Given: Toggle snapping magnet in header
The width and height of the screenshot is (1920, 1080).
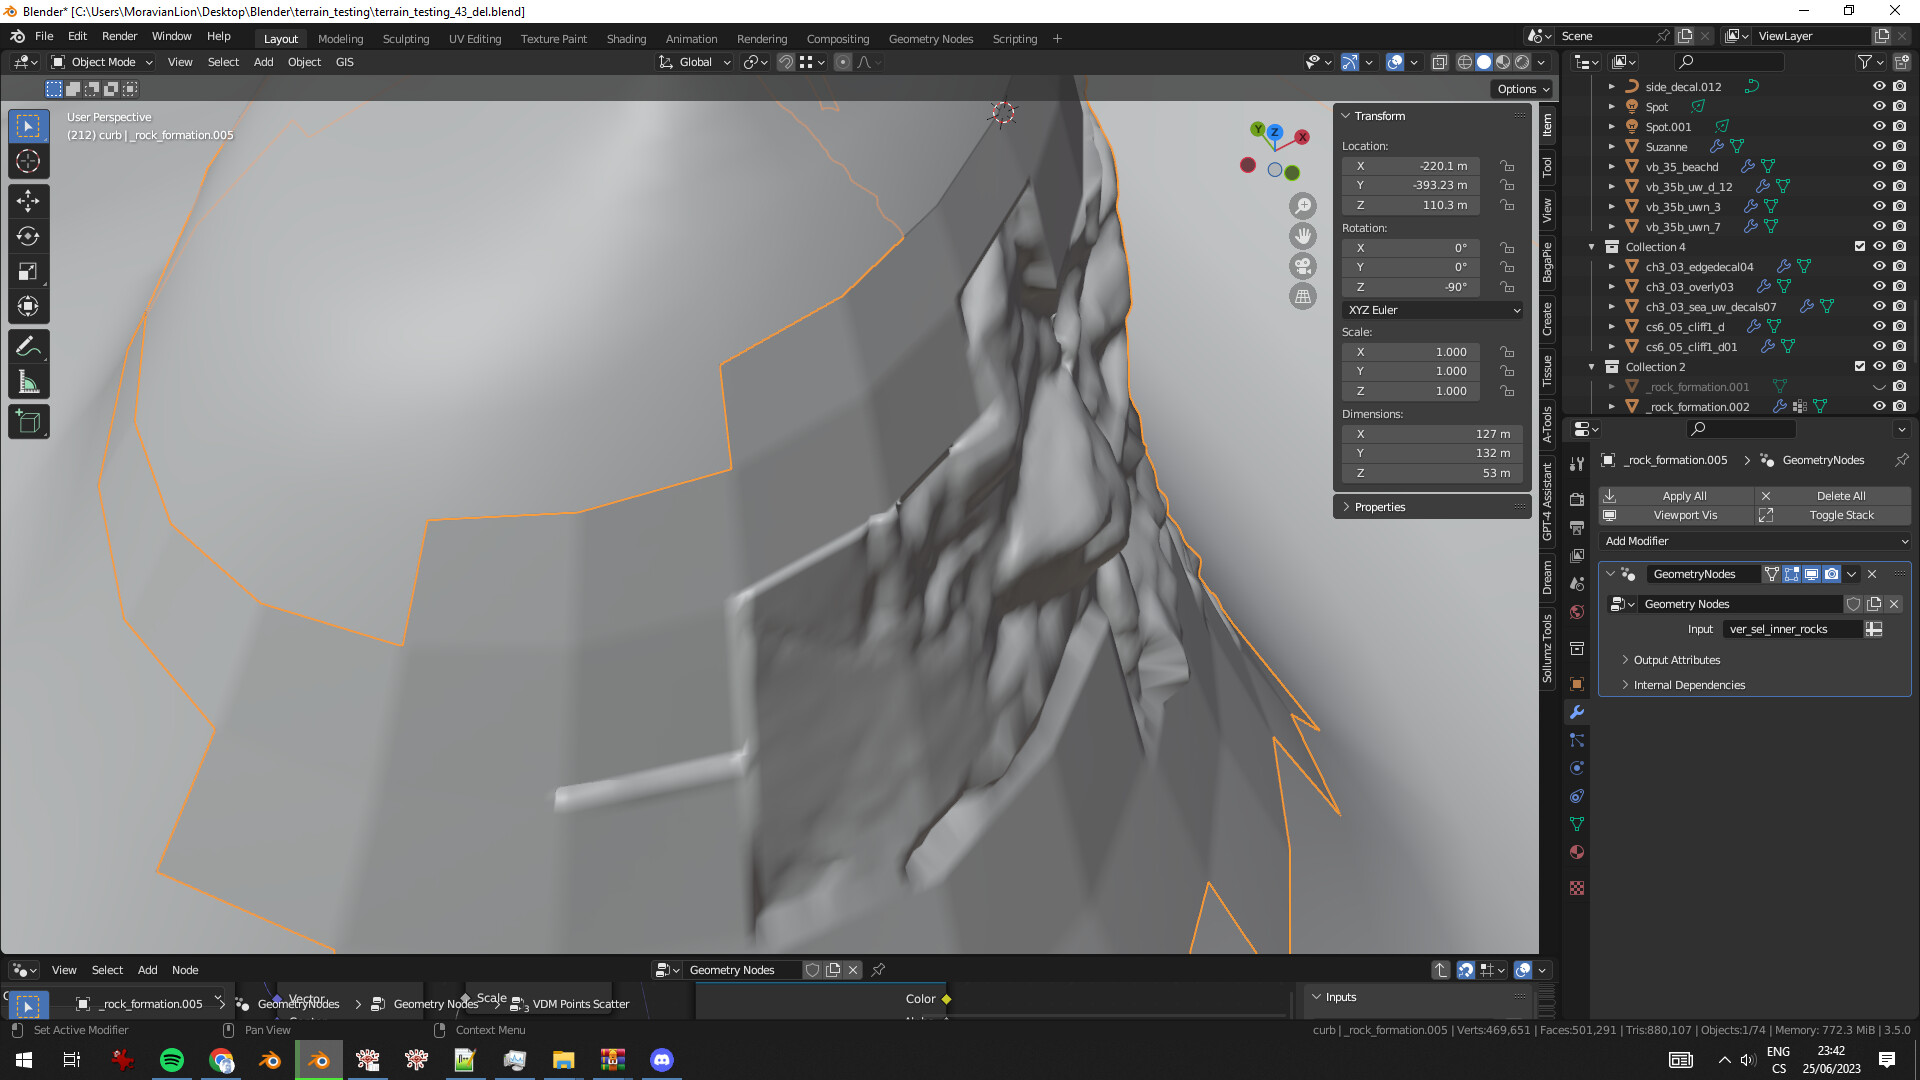Looking at the screenshot, I should point(786,62).
